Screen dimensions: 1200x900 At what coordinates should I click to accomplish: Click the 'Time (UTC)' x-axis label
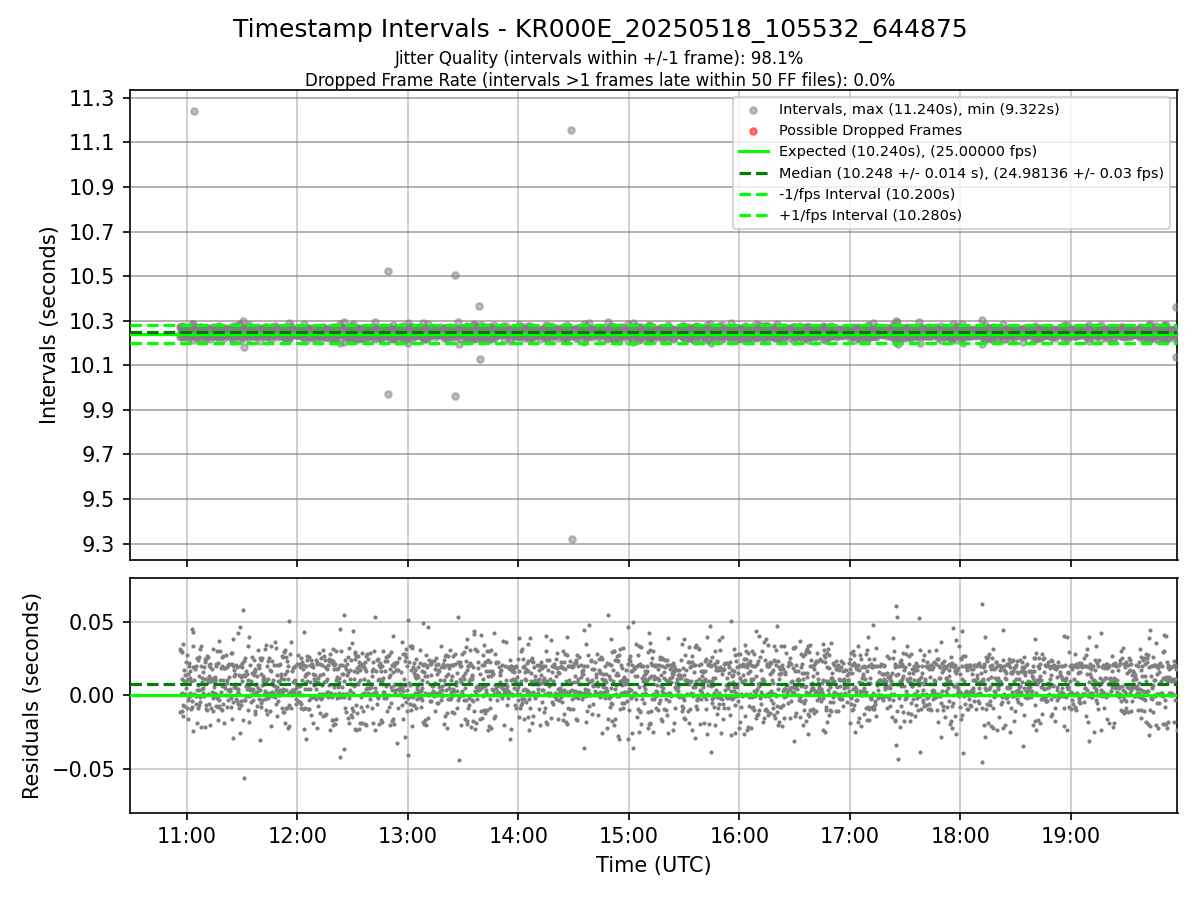point(653,865)
